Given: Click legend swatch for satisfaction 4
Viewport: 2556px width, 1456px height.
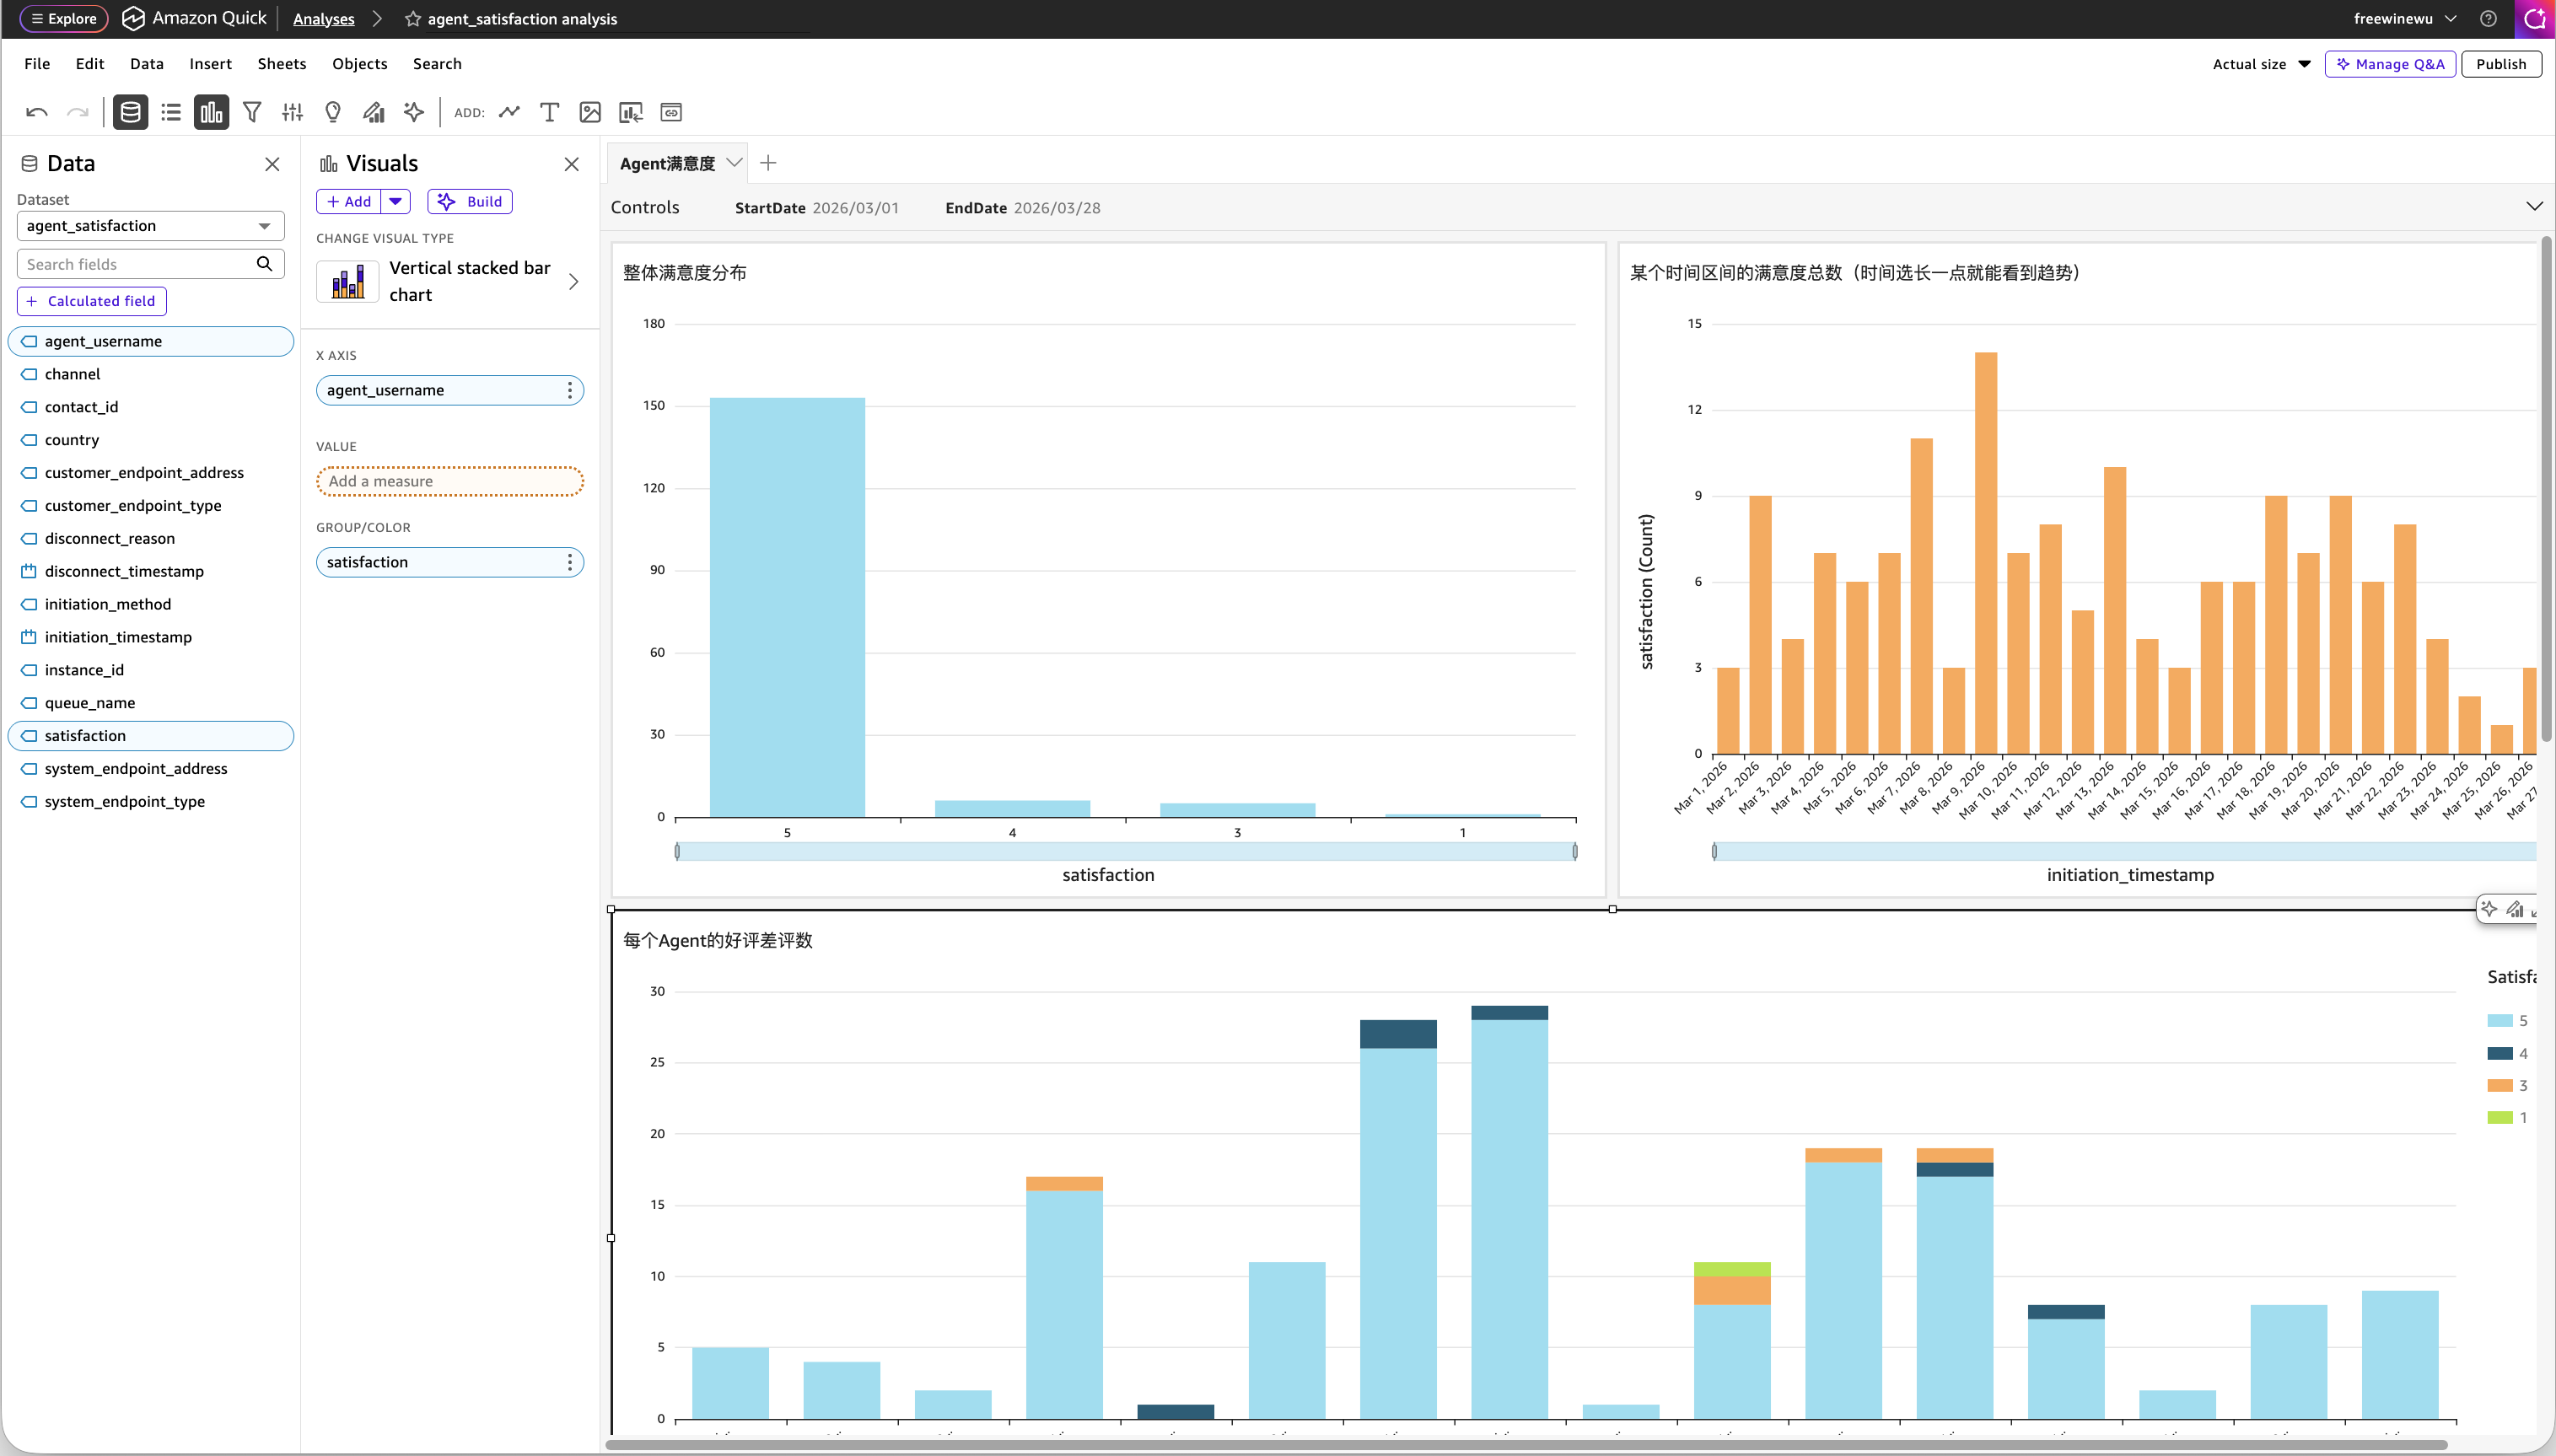Looking at the screenshot, I should (2499, 1053).
